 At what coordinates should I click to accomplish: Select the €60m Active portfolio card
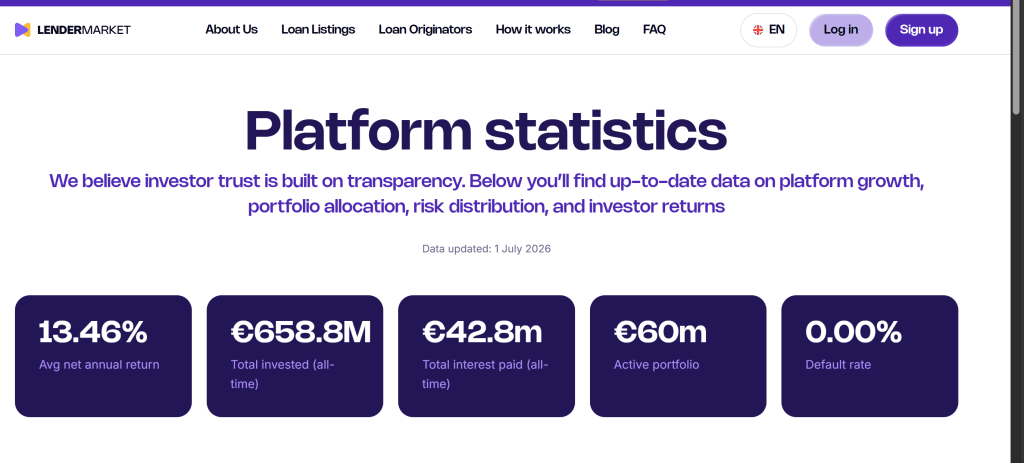pos(678,356)
